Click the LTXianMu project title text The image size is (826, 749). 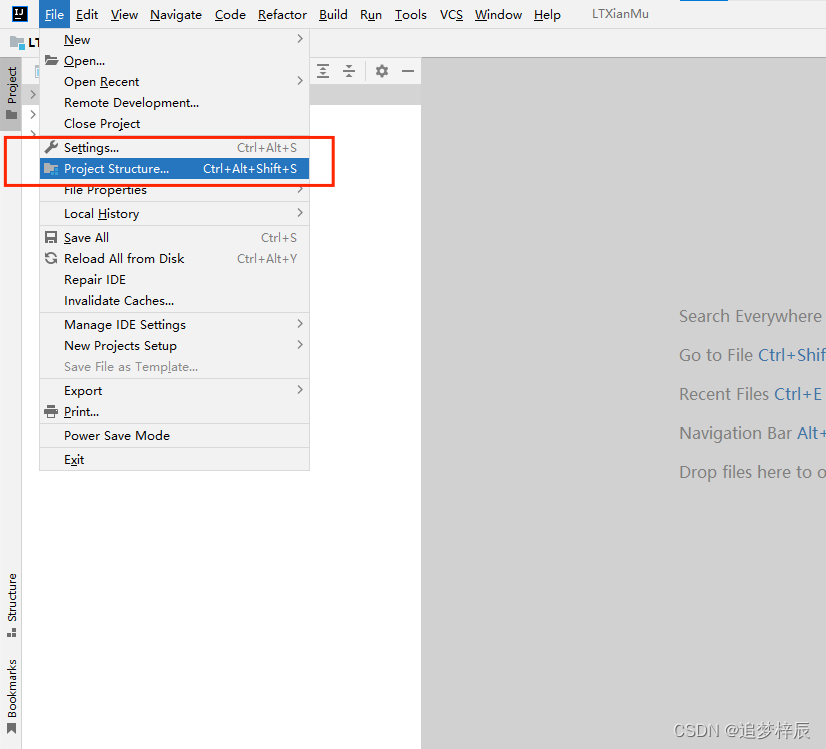point(620,14)
